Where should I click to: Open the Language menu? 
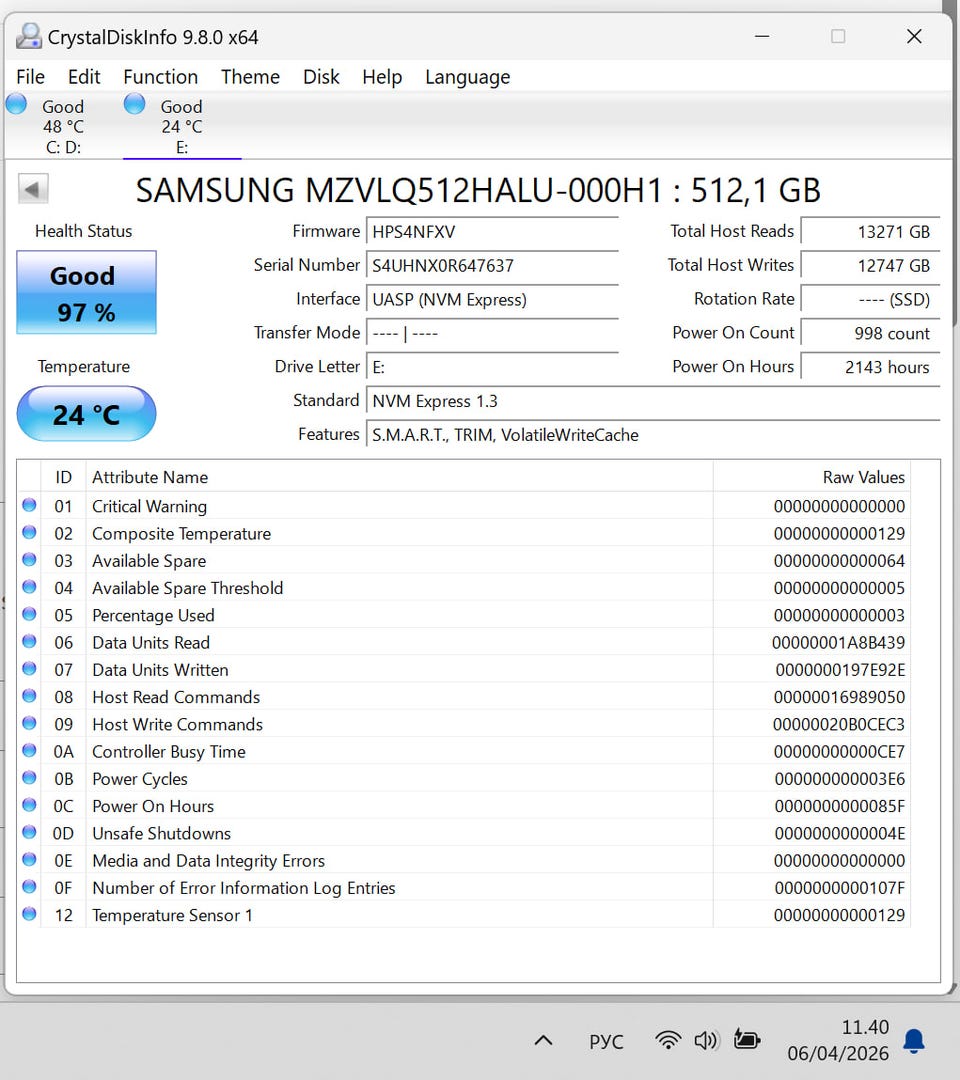pyautogui.click(x=467, y=77)
